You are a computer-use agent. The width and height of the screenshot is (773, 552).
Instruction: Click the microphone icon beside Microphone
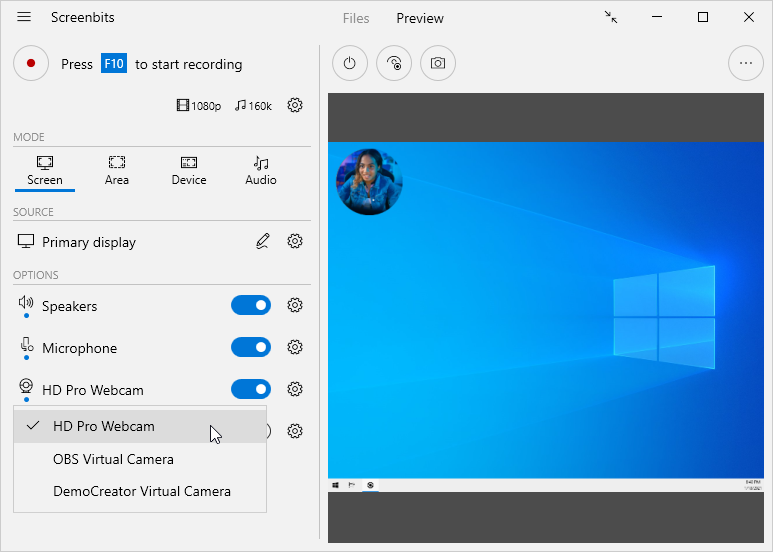(x=27, y=345)
